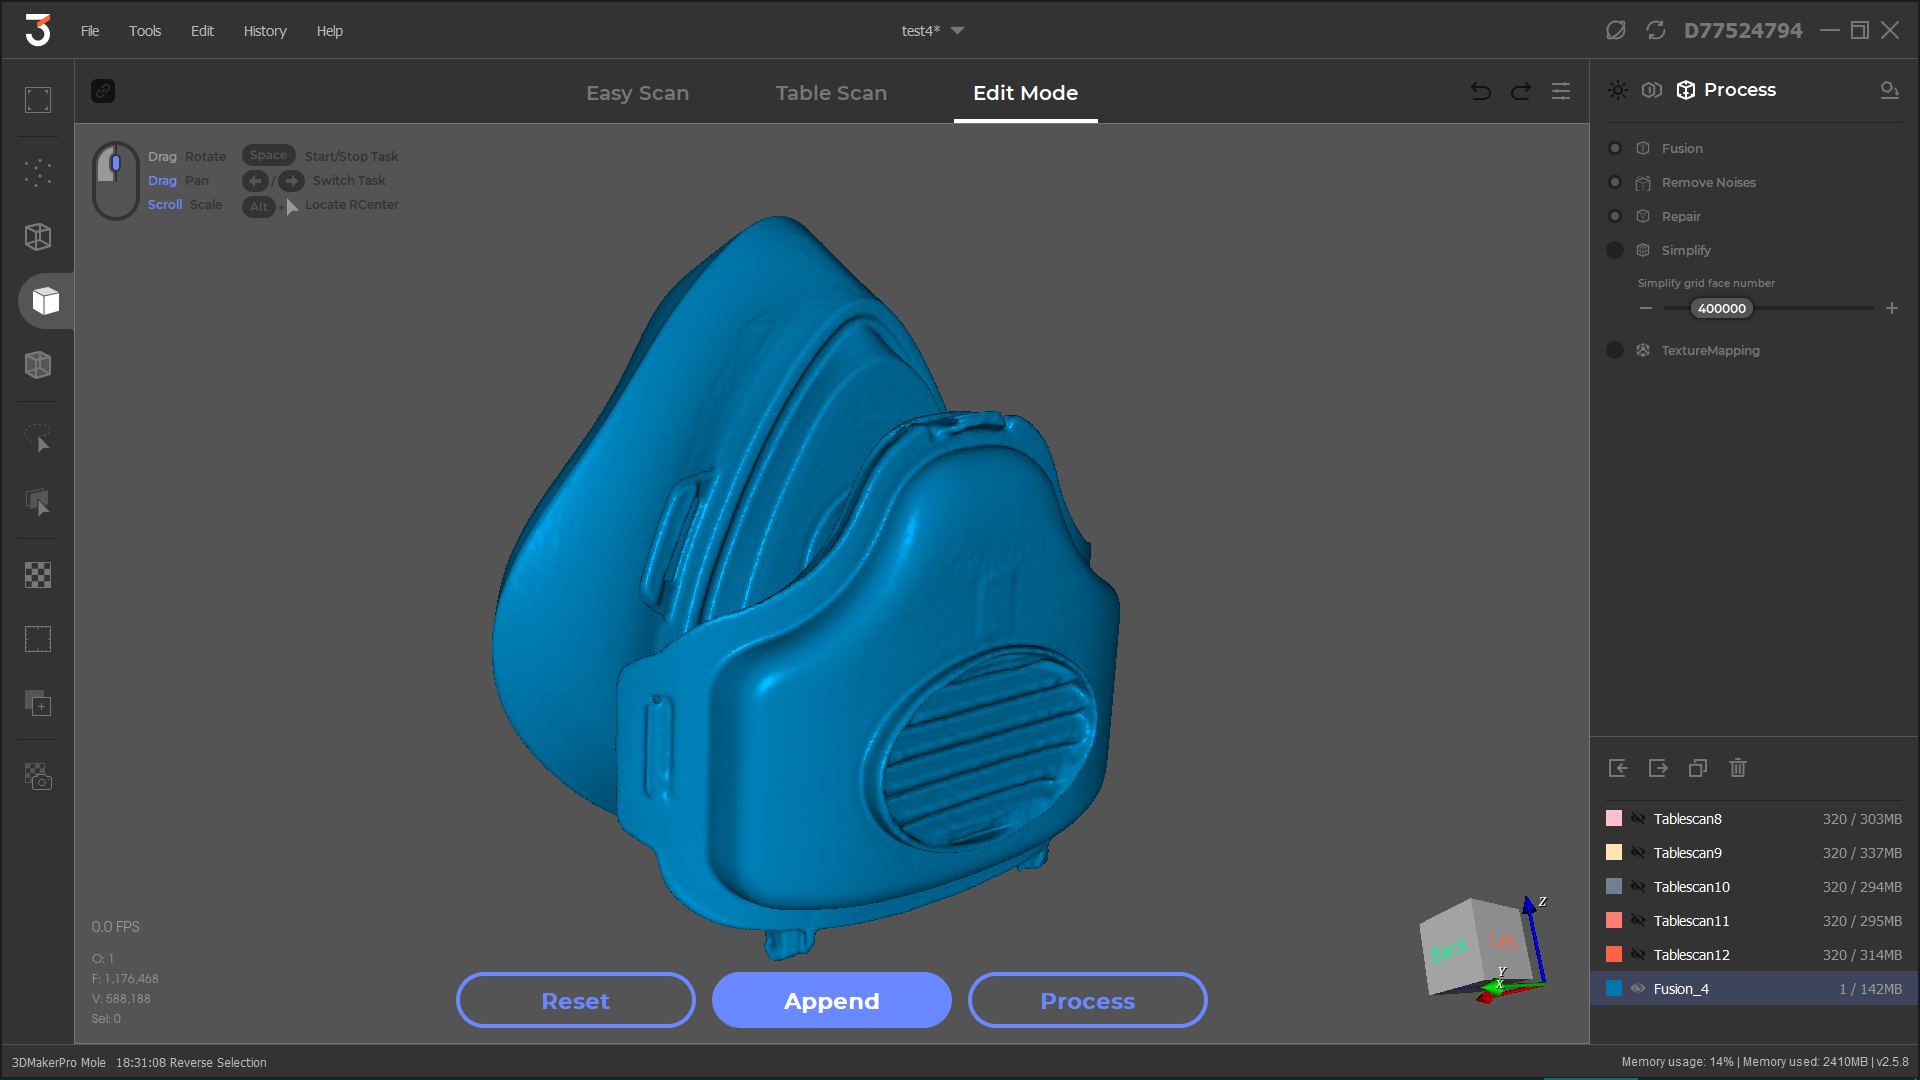Viewport: 1920px width, 1080px height.
Task: Click the Process button
Action: pyautogui.click(x=1087, y=1001)
